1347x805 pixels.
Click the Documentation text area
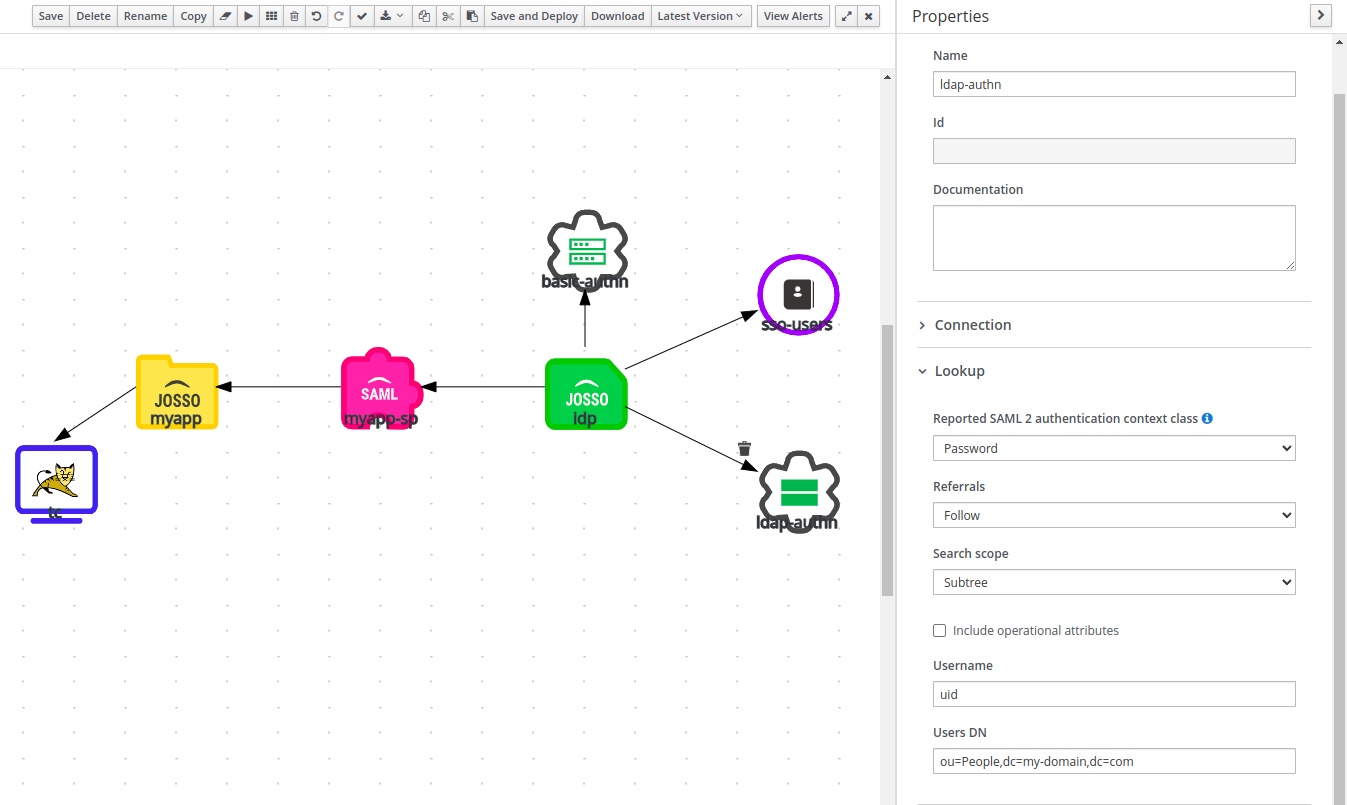(1114, 238)
